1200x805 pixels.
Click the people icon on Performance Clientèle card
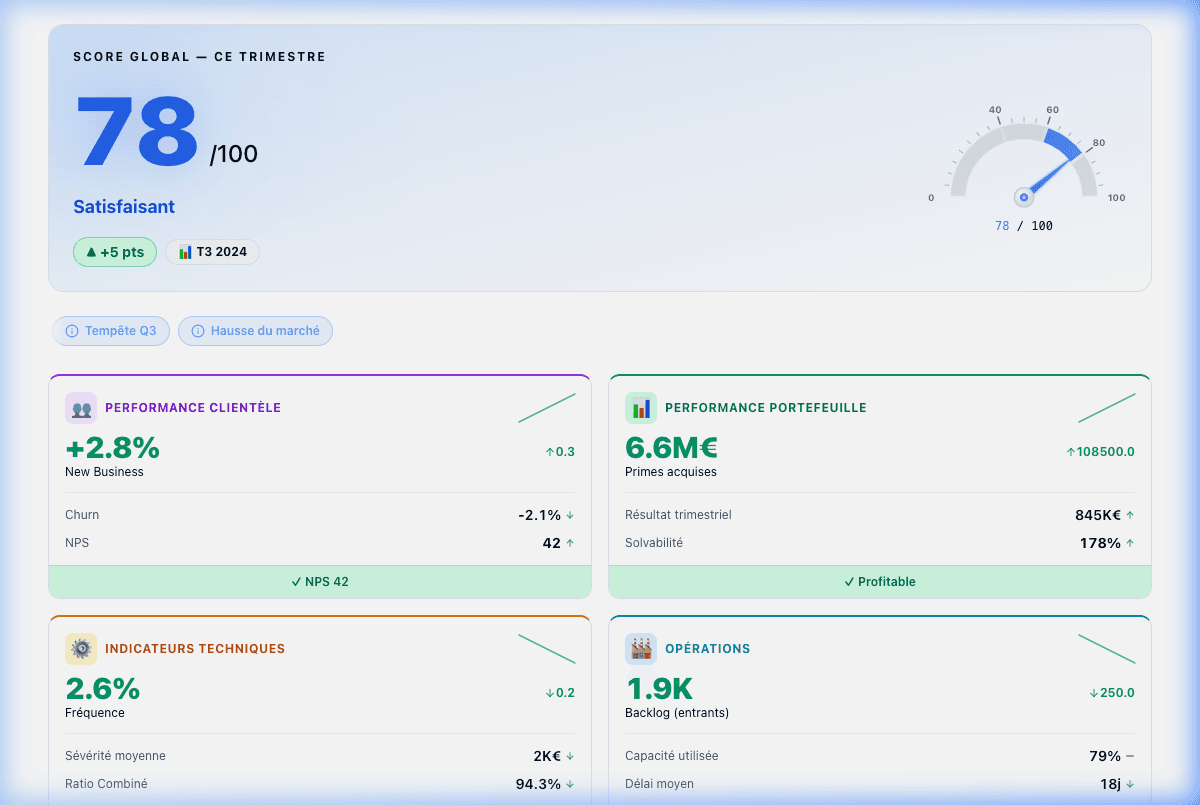pyautogui.click(x=81, y=408)
